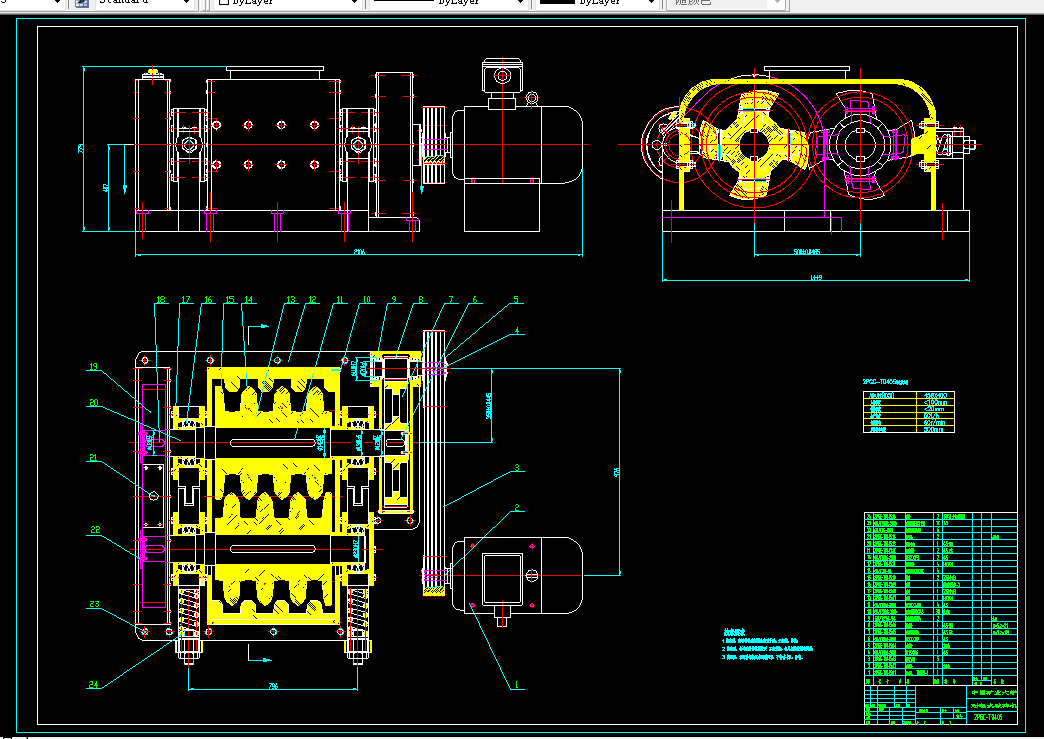Select part label 1 near the motor

pos(516,684)
